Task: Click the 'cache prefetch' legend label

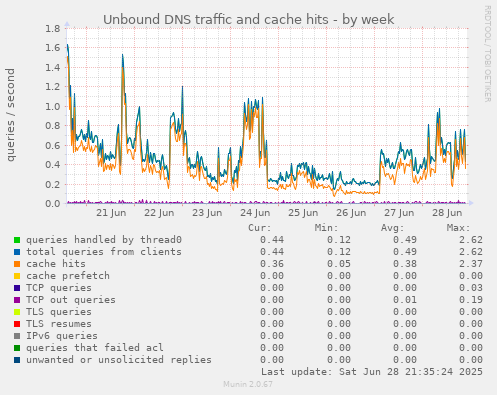Action: tap(68, 276)
